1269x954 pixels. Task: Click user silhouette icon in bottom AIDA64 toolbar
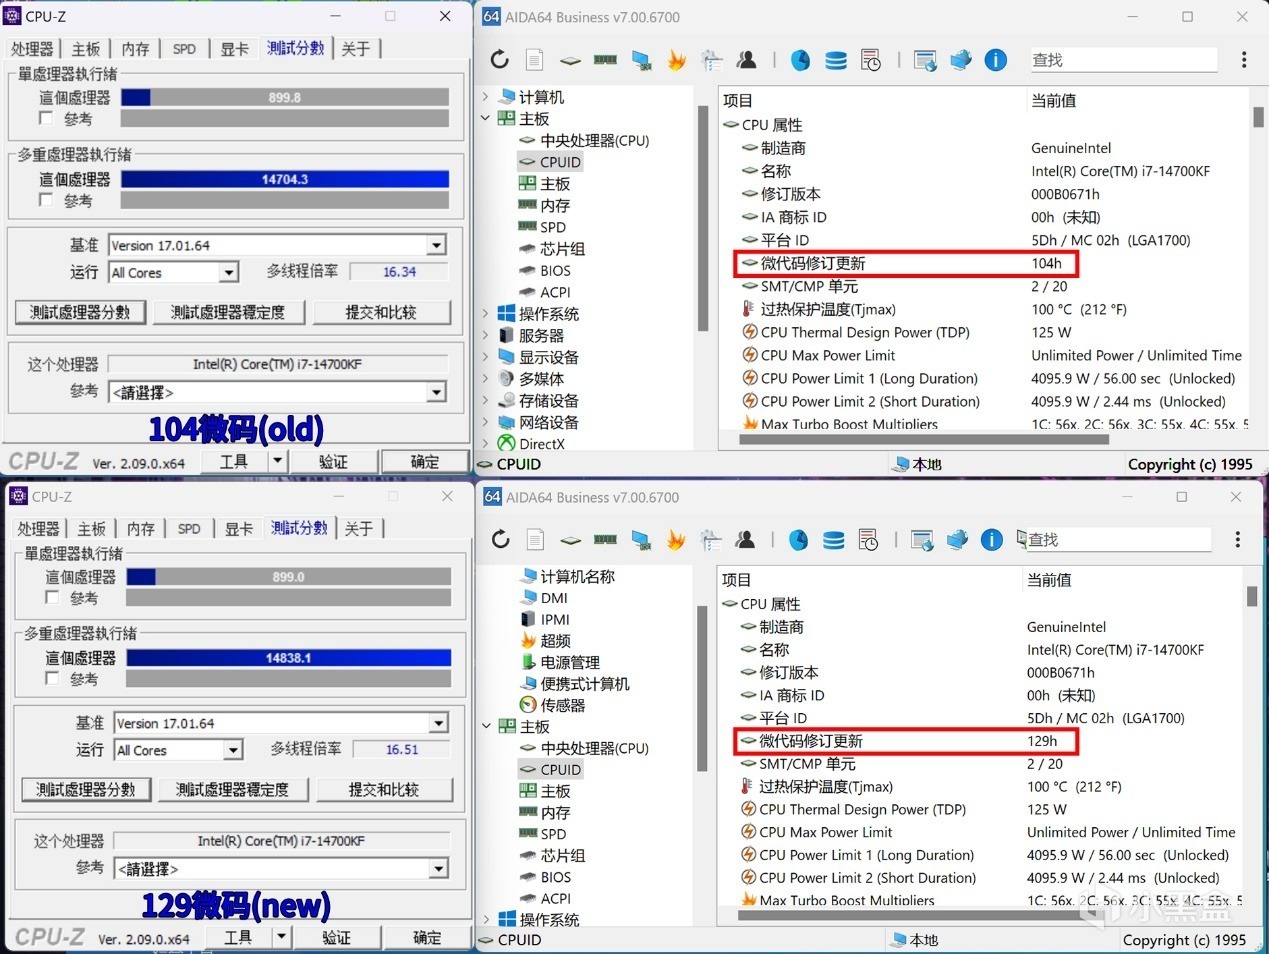click(745, 540)
